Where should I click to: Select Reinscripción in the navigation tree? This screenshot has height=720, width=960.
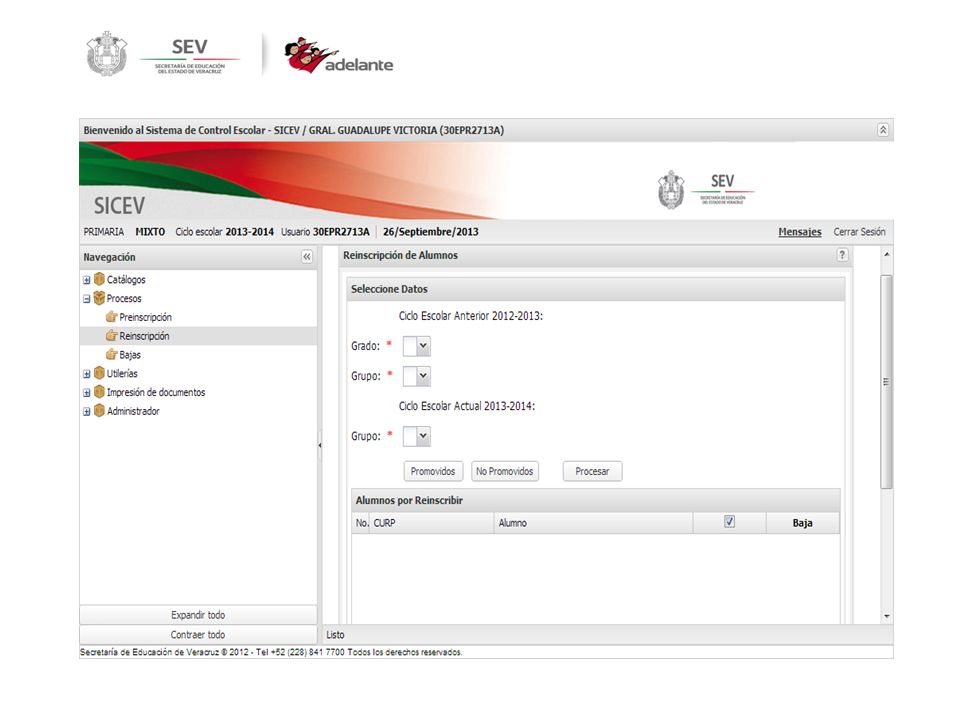(x=144, y=336)
